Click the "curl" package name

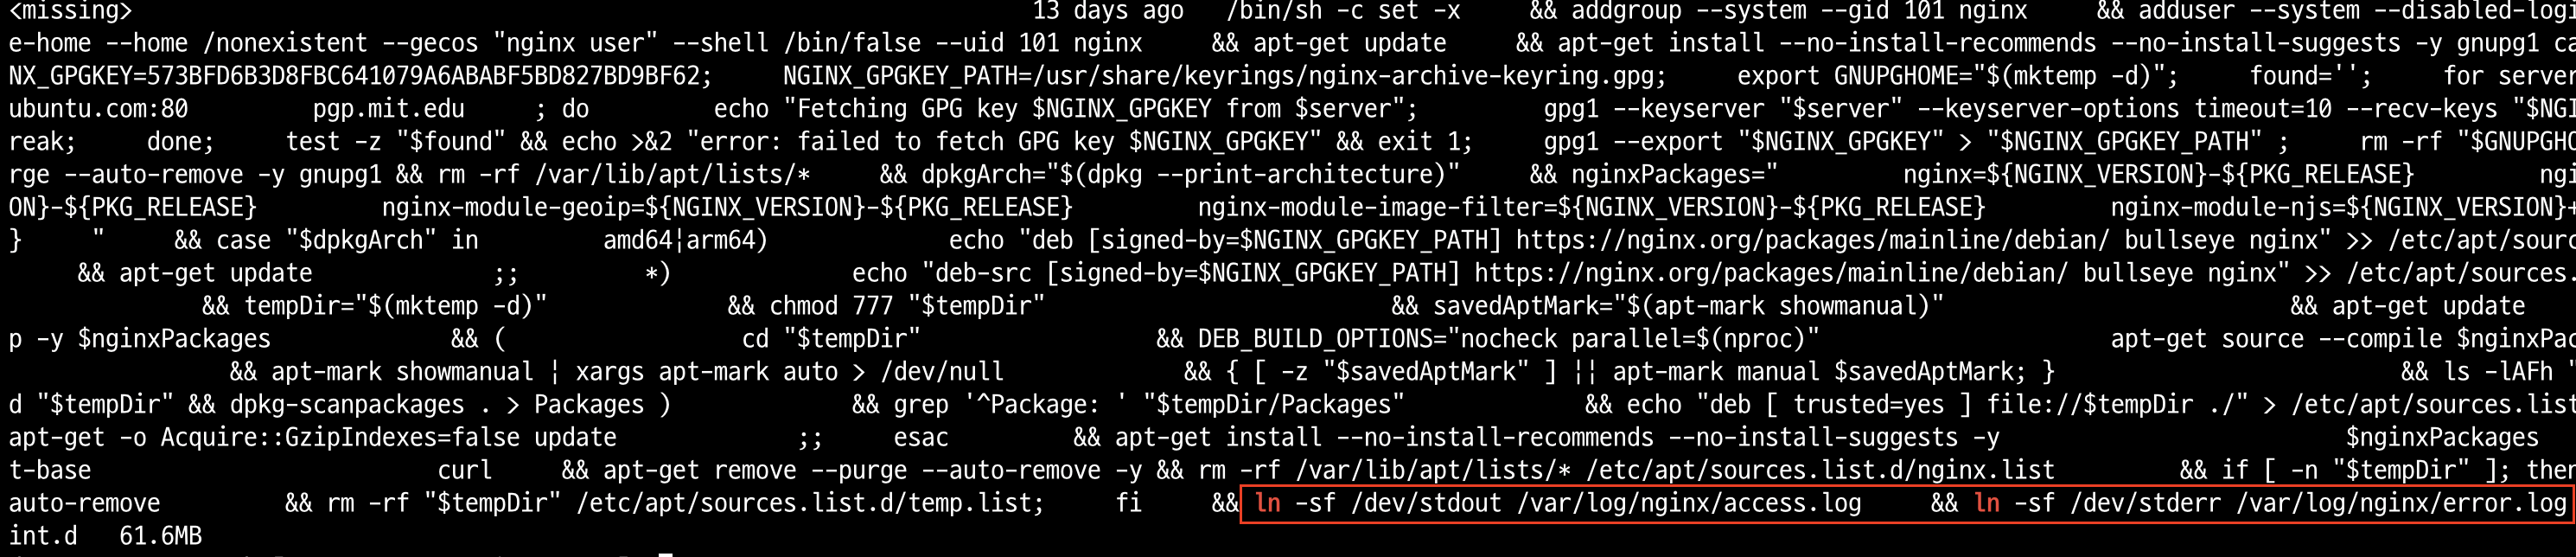point(465,470)
